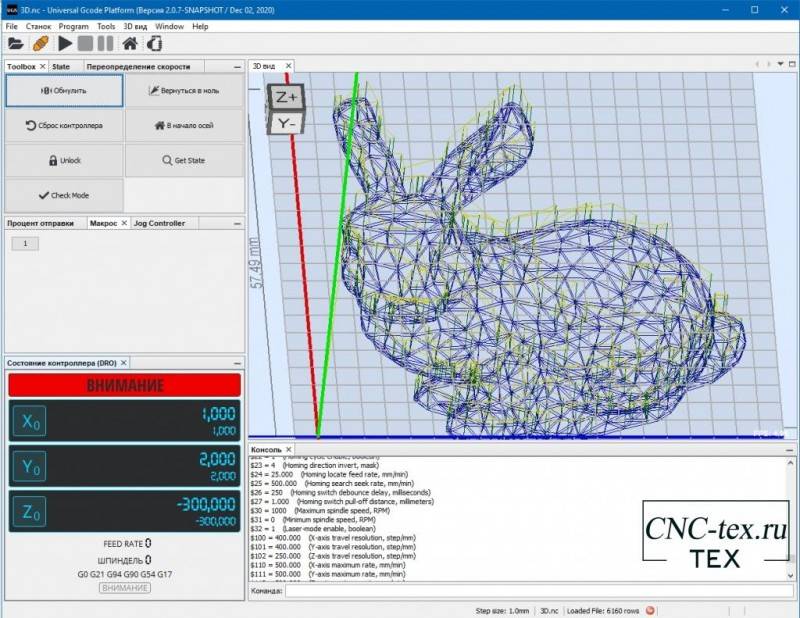Close the Toolbox tab

(x=42, y=66)
